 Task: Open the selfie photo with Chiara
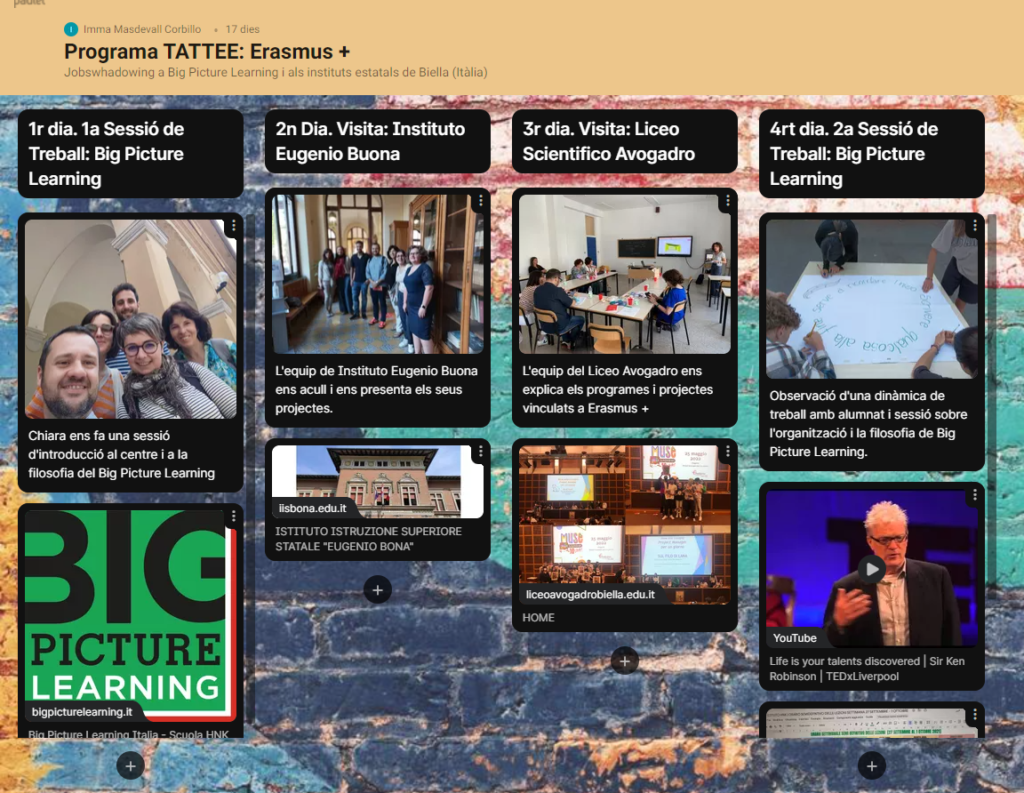coord(131,318)
